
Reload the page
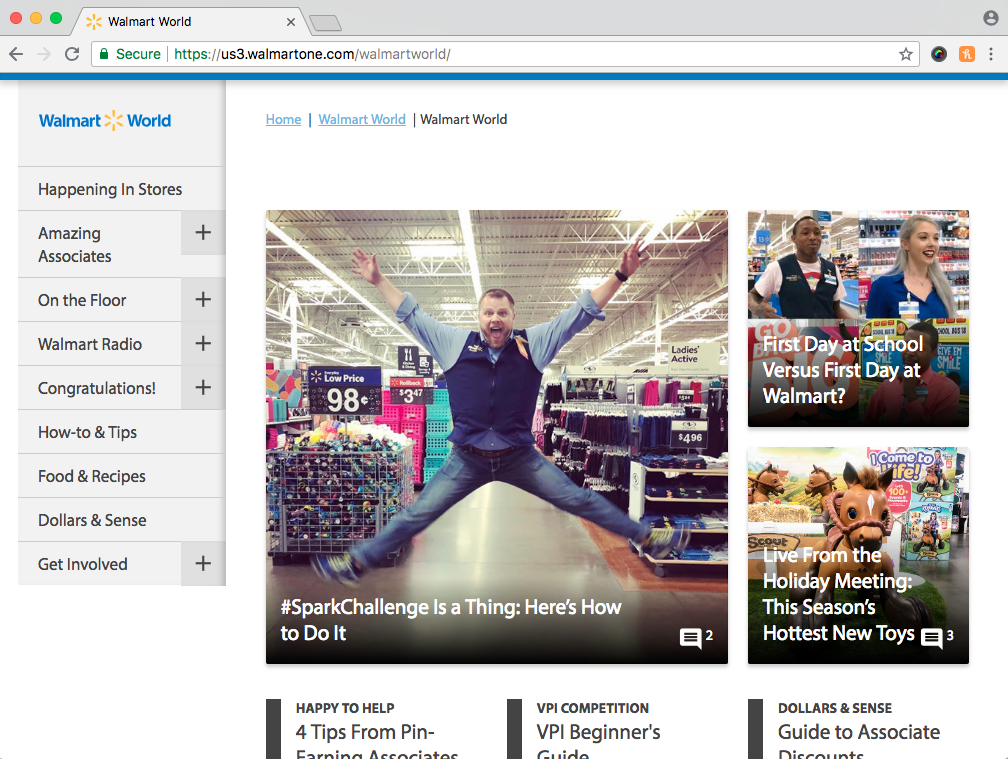(x=71, y=55)
